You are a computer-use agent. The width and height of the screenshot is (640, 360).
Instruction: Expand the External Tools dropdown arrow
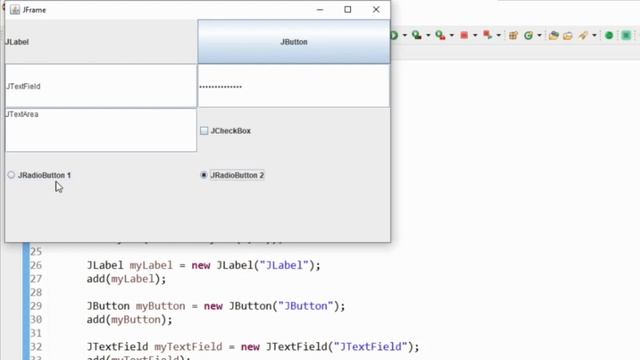pos(451,36)
